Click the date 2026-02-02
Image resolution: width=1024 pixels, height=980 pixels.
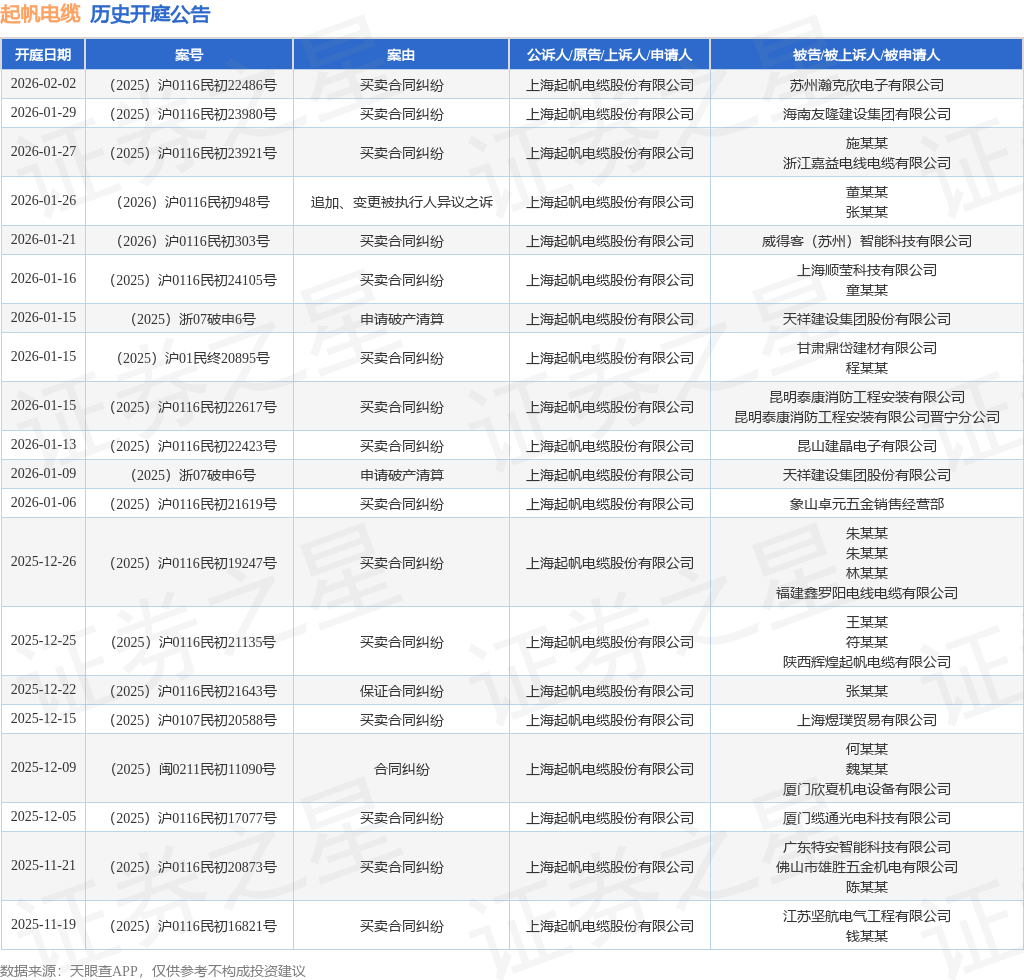[43, 84]
